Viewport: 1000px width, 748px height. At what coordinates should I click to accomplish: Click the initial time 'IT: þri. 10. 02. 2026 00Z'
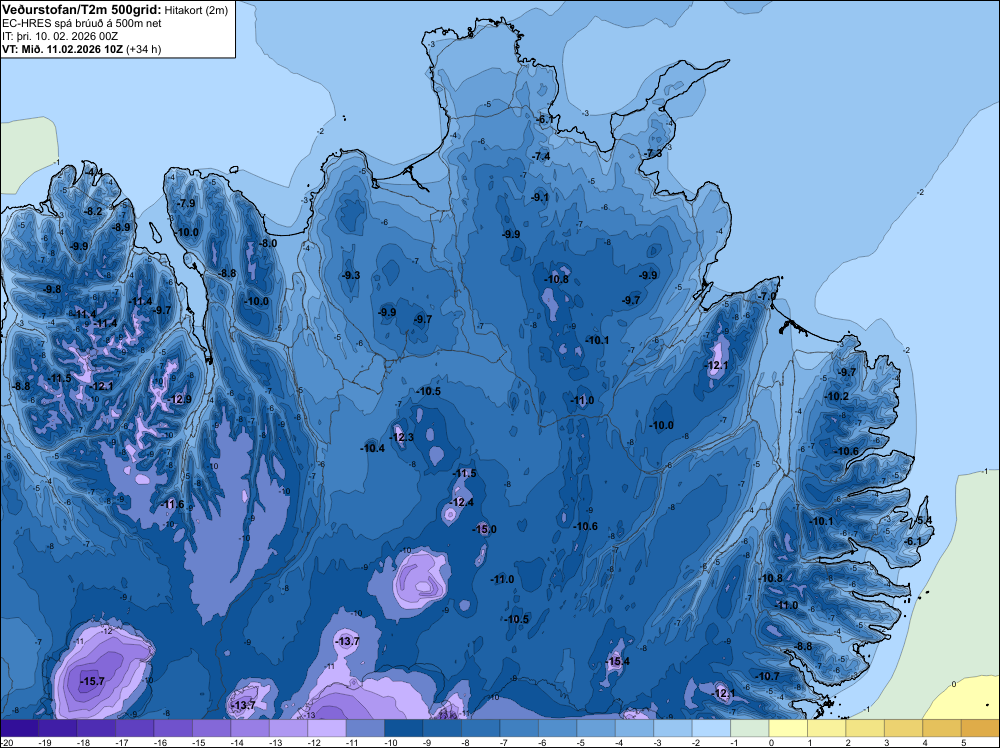click(60, 36)
